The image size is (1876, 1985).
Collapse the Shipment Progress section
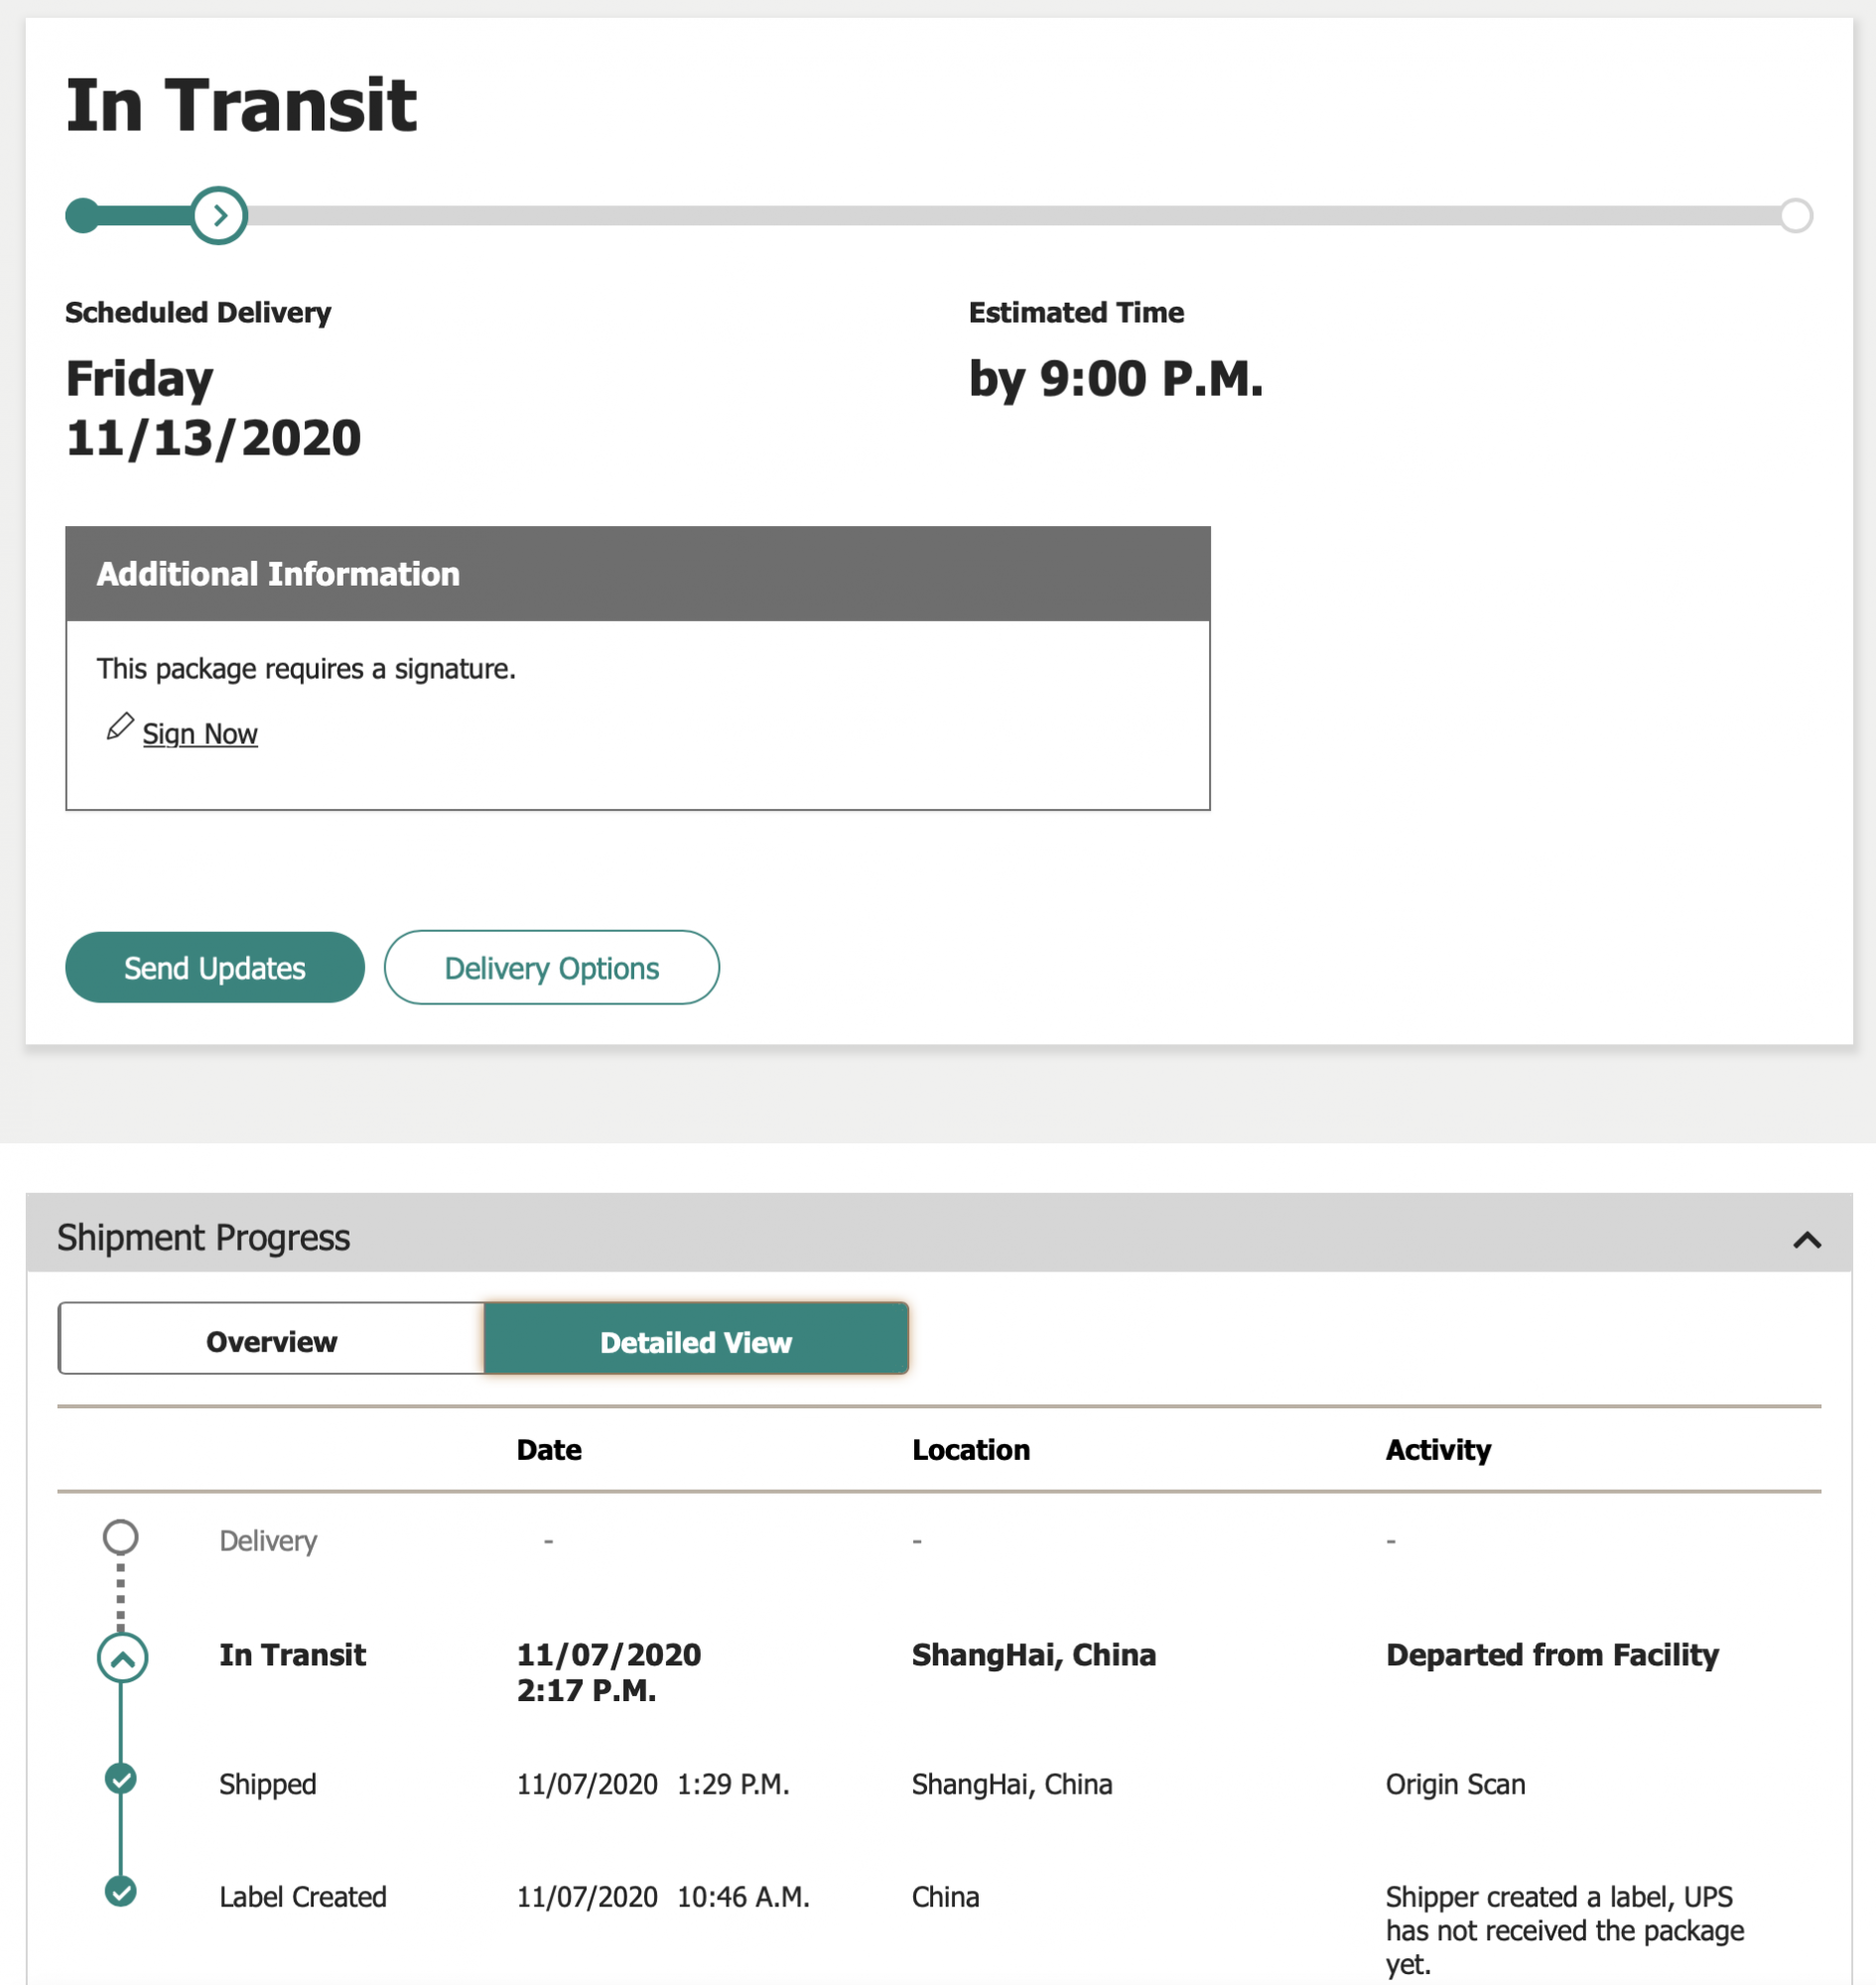(1806, 1240)
